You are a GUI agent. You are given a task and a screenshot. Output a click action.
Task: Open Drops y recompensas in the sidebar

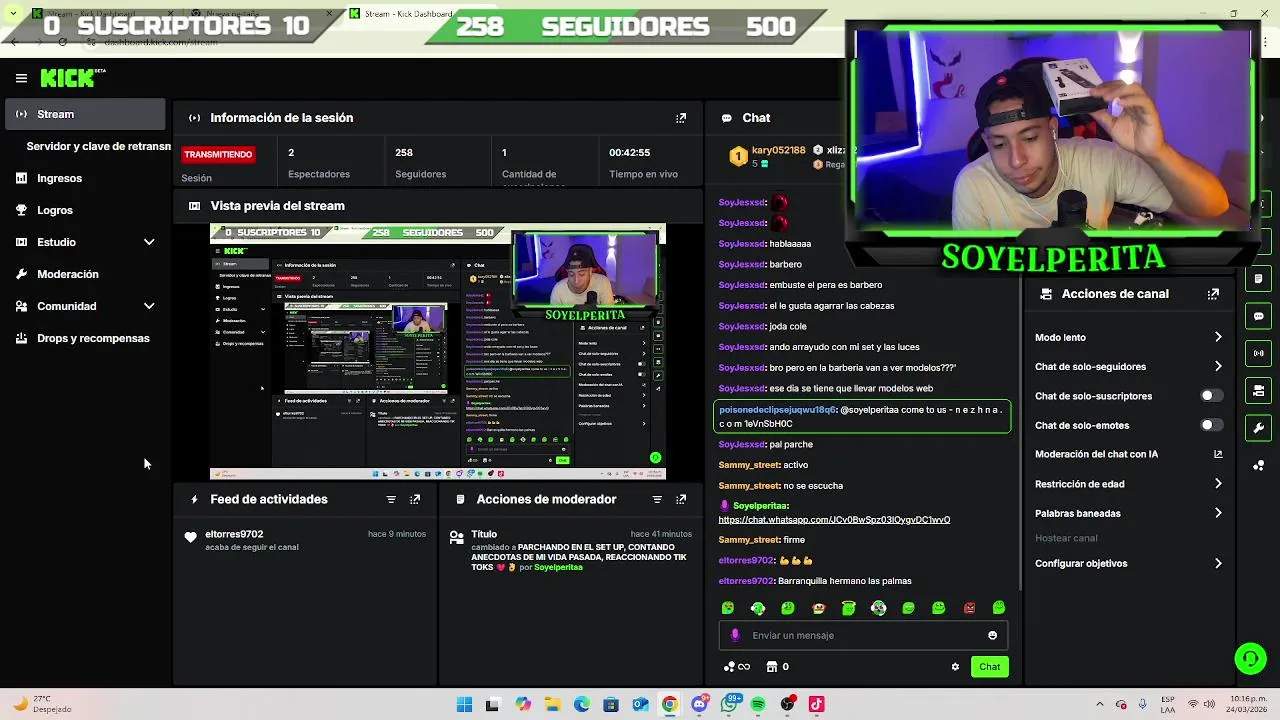click(x=85, y=338)
